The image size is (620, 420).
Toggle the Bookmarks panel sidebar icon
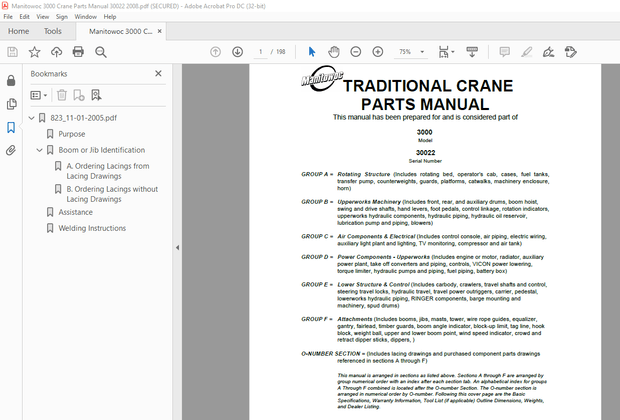(11, 127)
